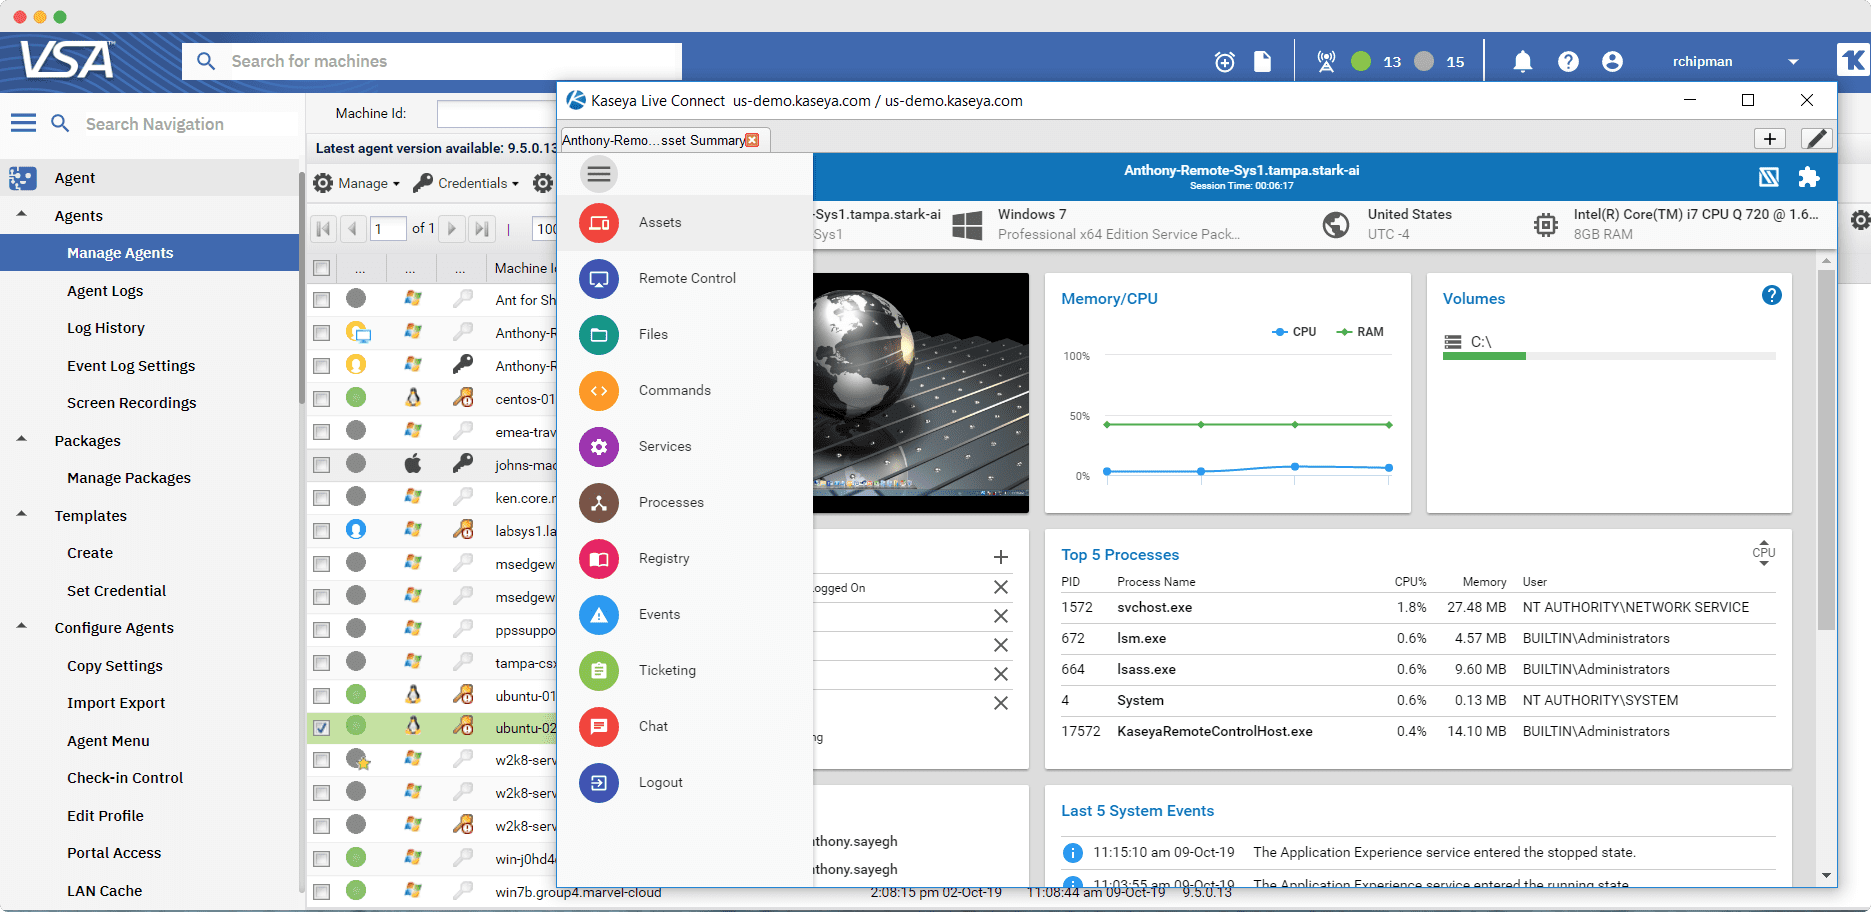This screenshot has width=1871, height=912.
Task: Open the Files section in Live Connect
Action: pos(651,334)
